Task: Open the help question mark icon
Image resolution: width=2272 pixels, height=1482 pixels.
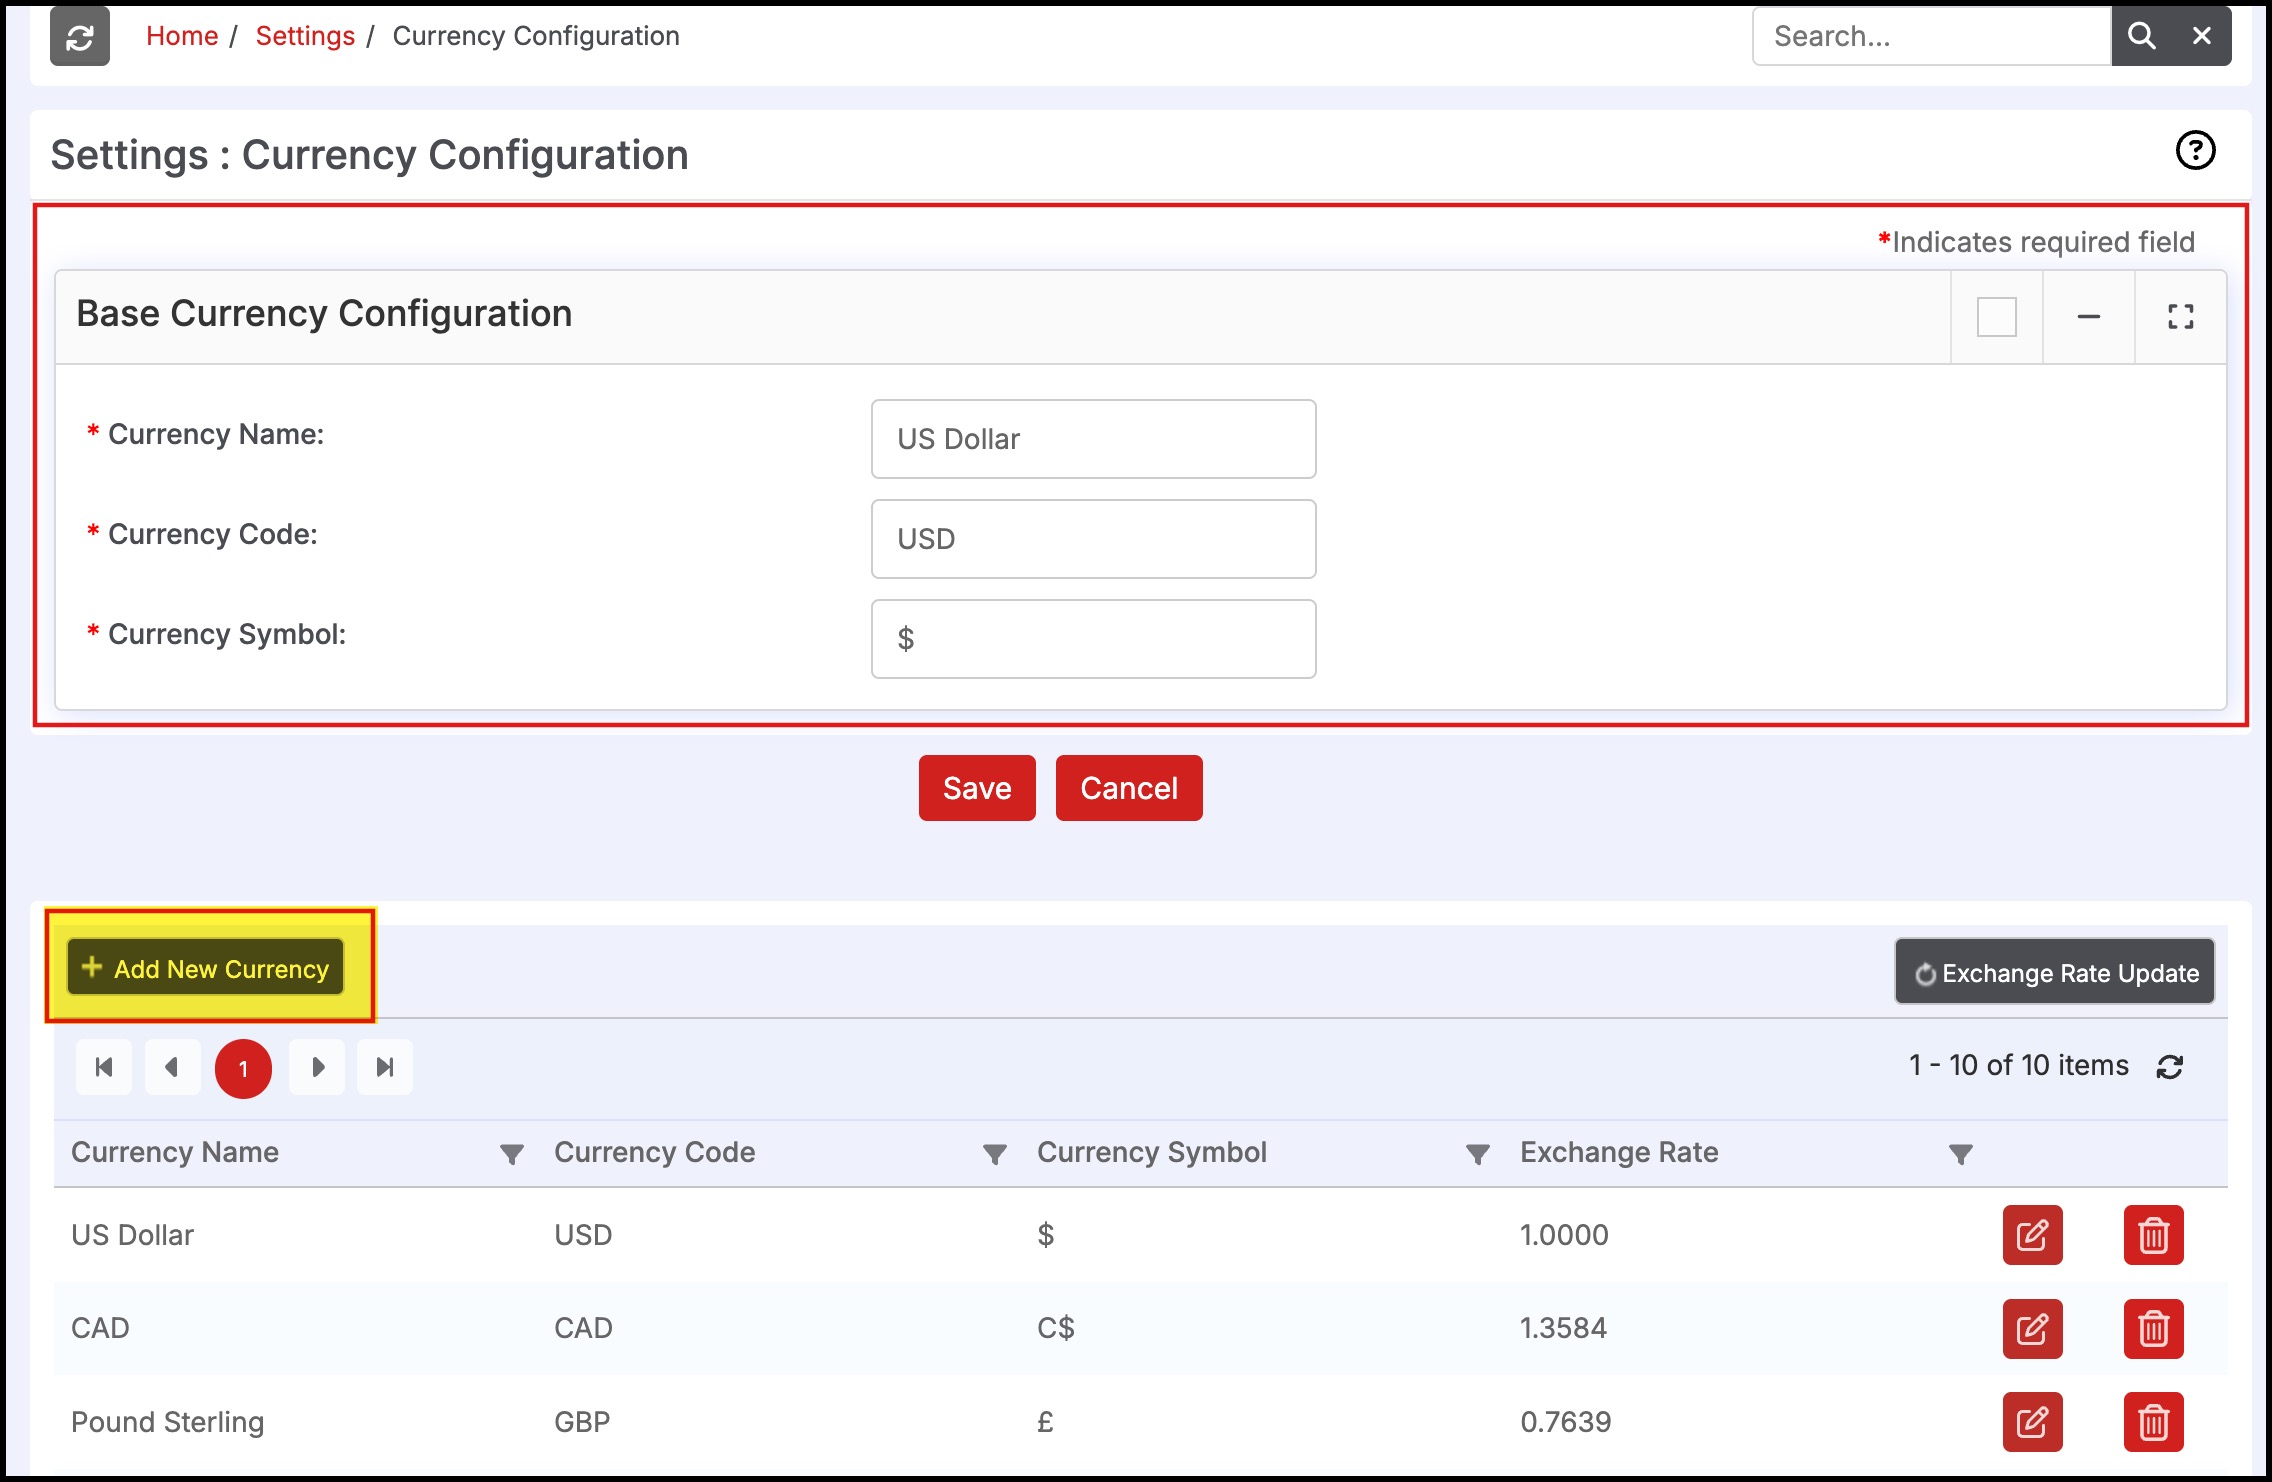Action: pyautogui.click(x=2195, y=151)
